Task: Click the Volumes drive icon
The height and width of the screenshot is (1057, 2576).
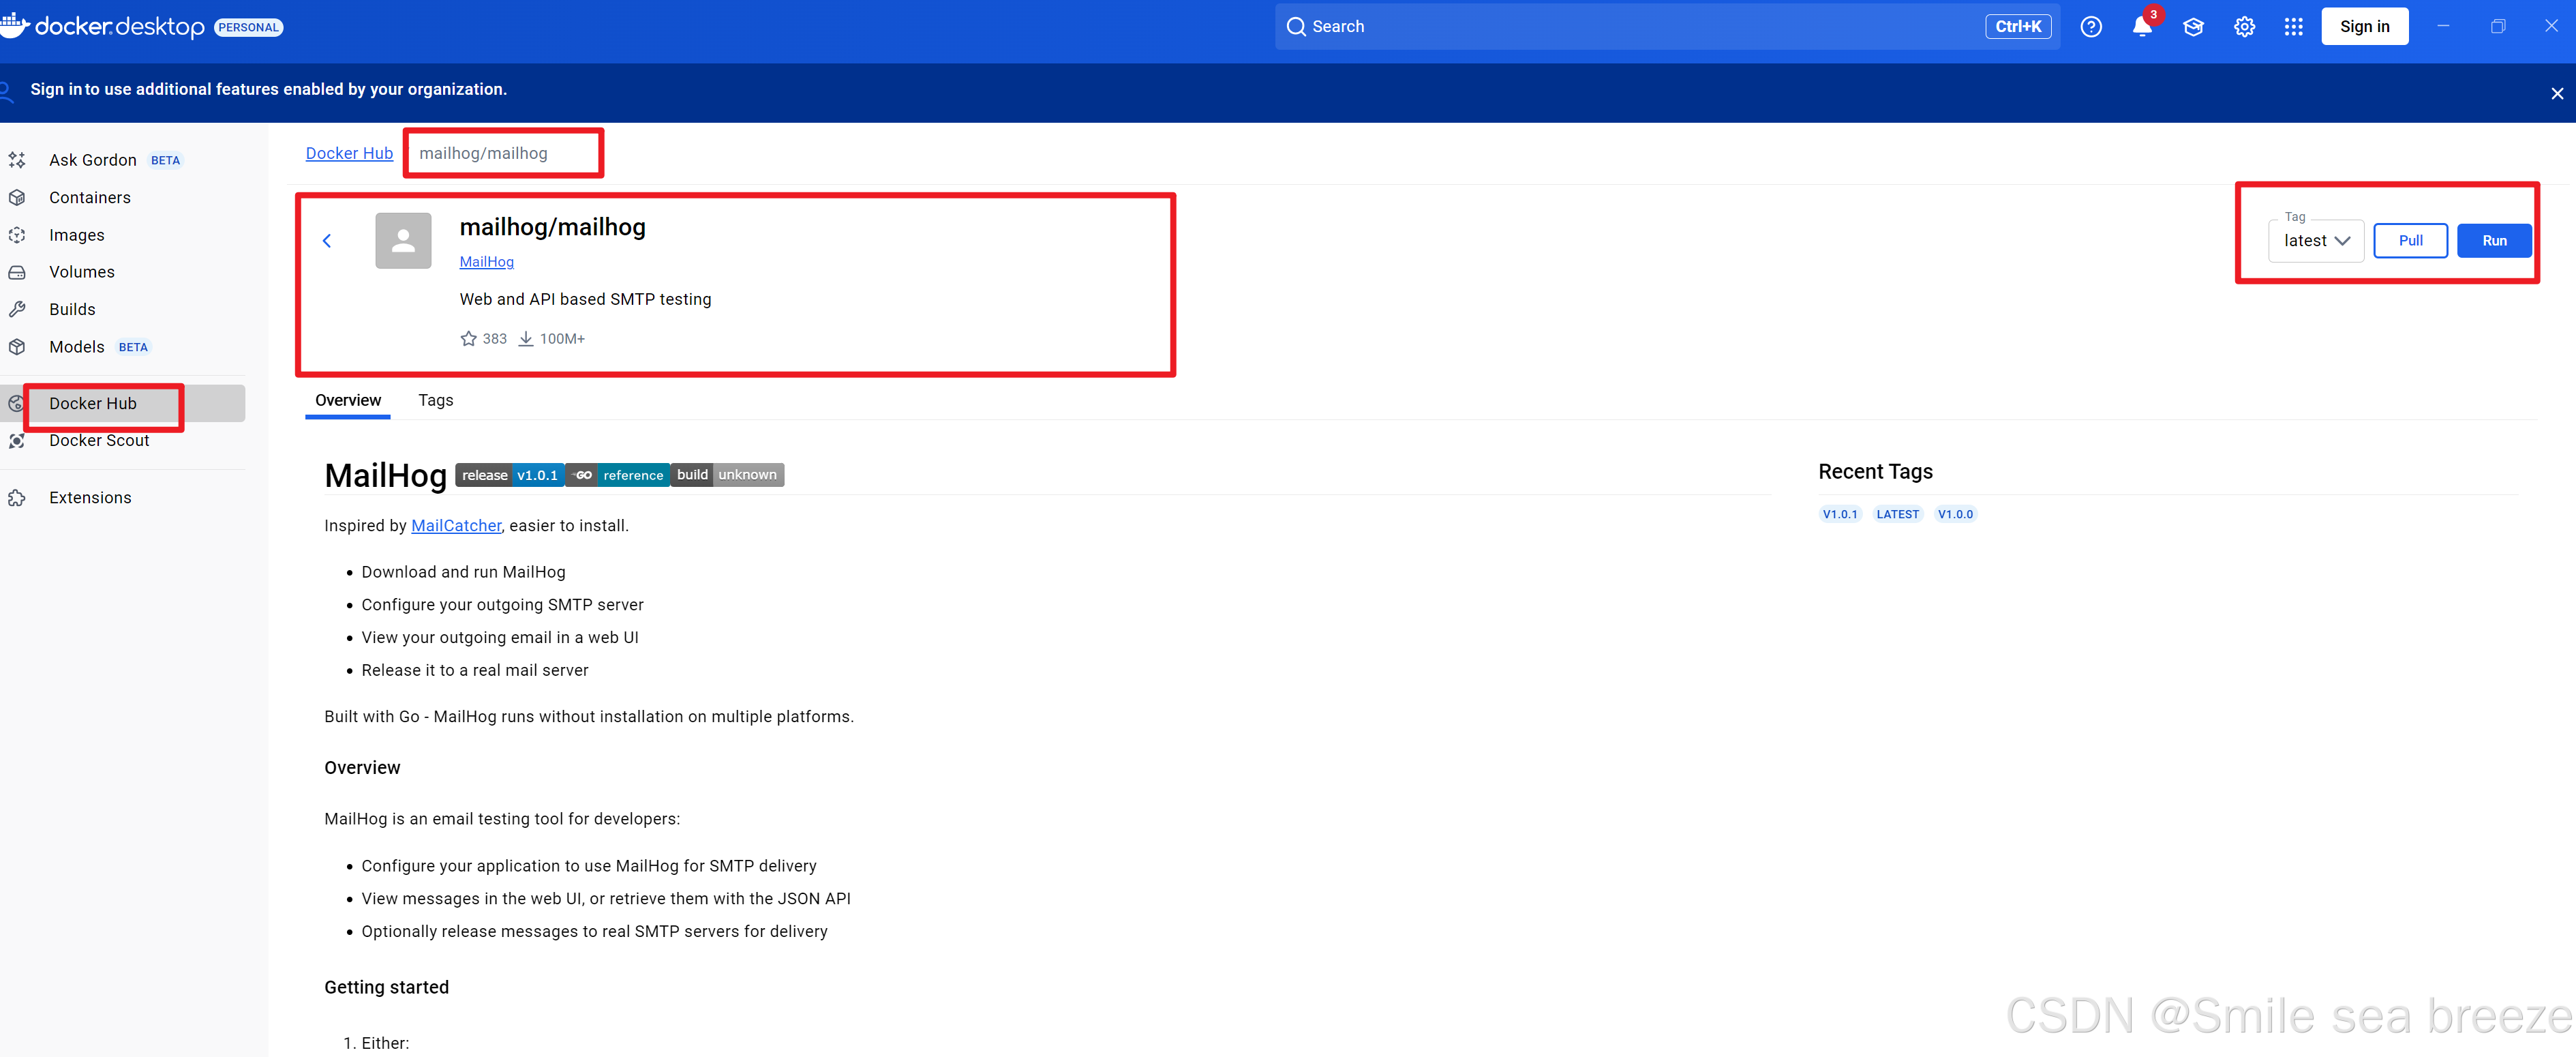Action: [17, 272]
